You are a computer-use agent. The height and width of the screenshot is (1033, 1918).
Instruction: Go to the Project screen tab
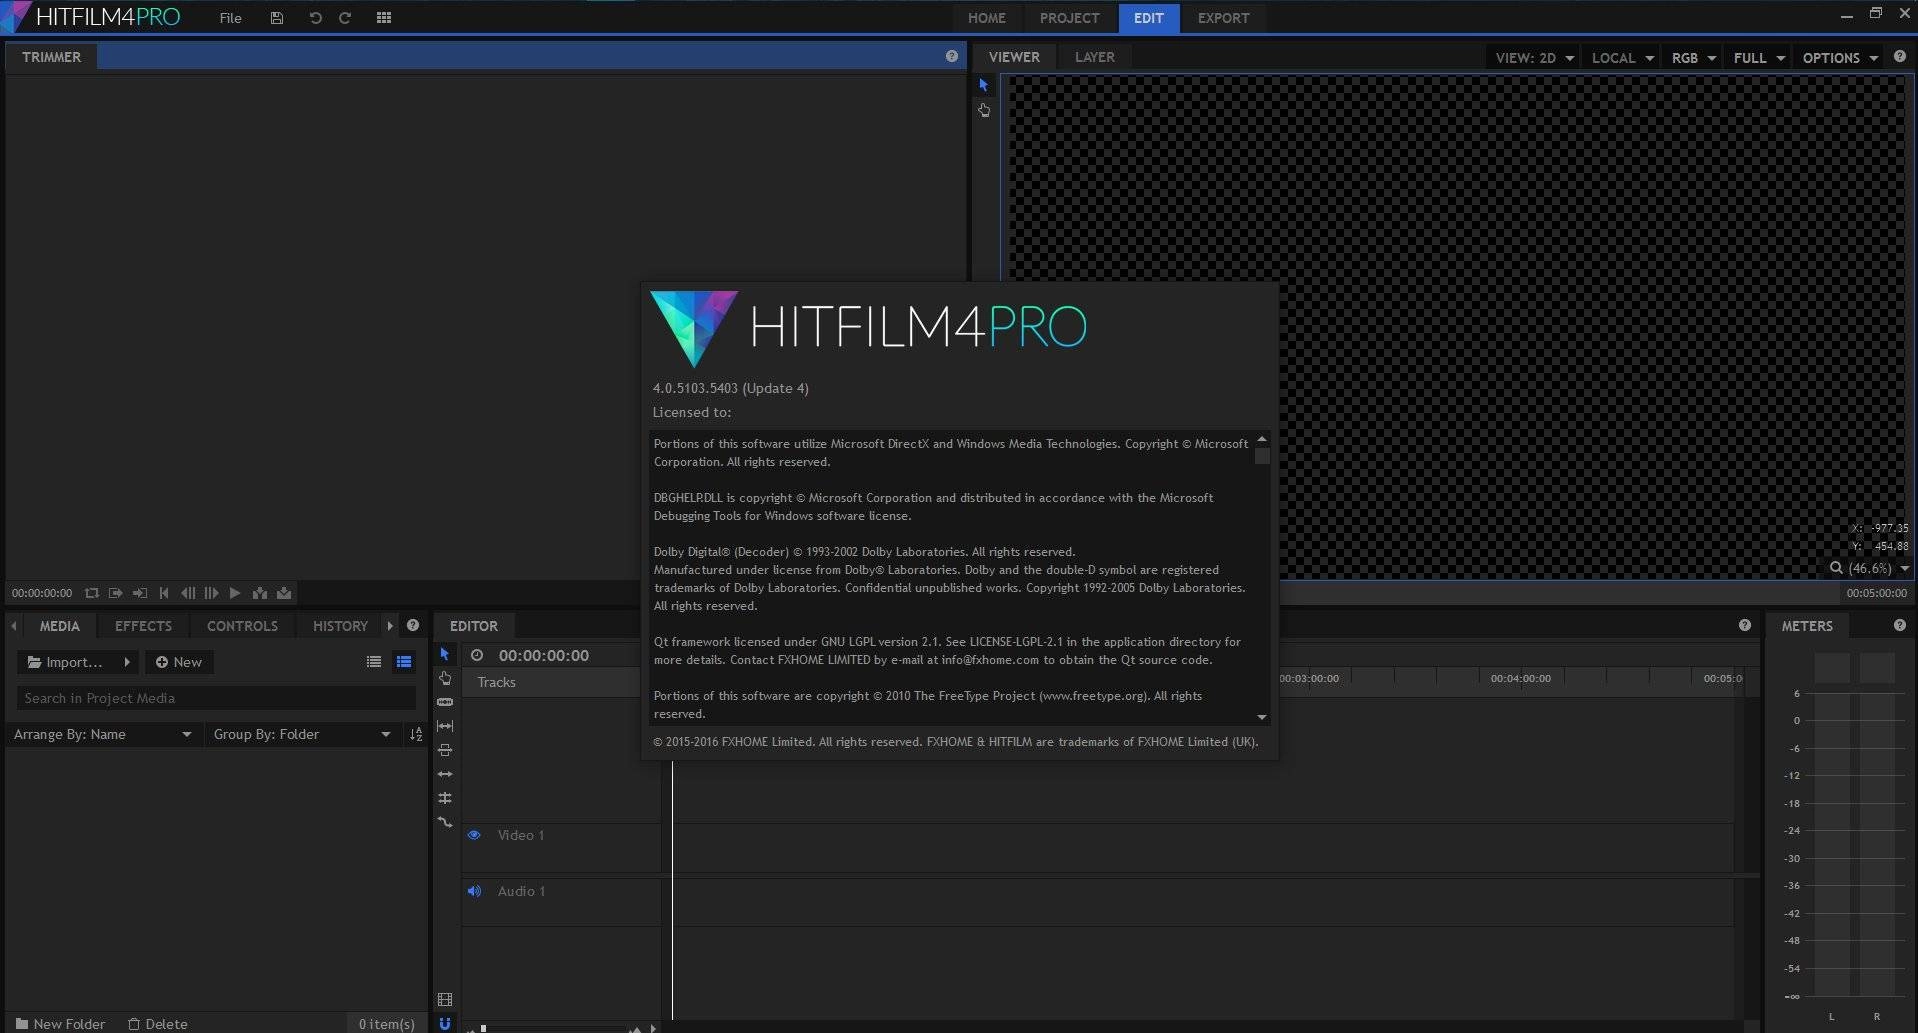1069,18
